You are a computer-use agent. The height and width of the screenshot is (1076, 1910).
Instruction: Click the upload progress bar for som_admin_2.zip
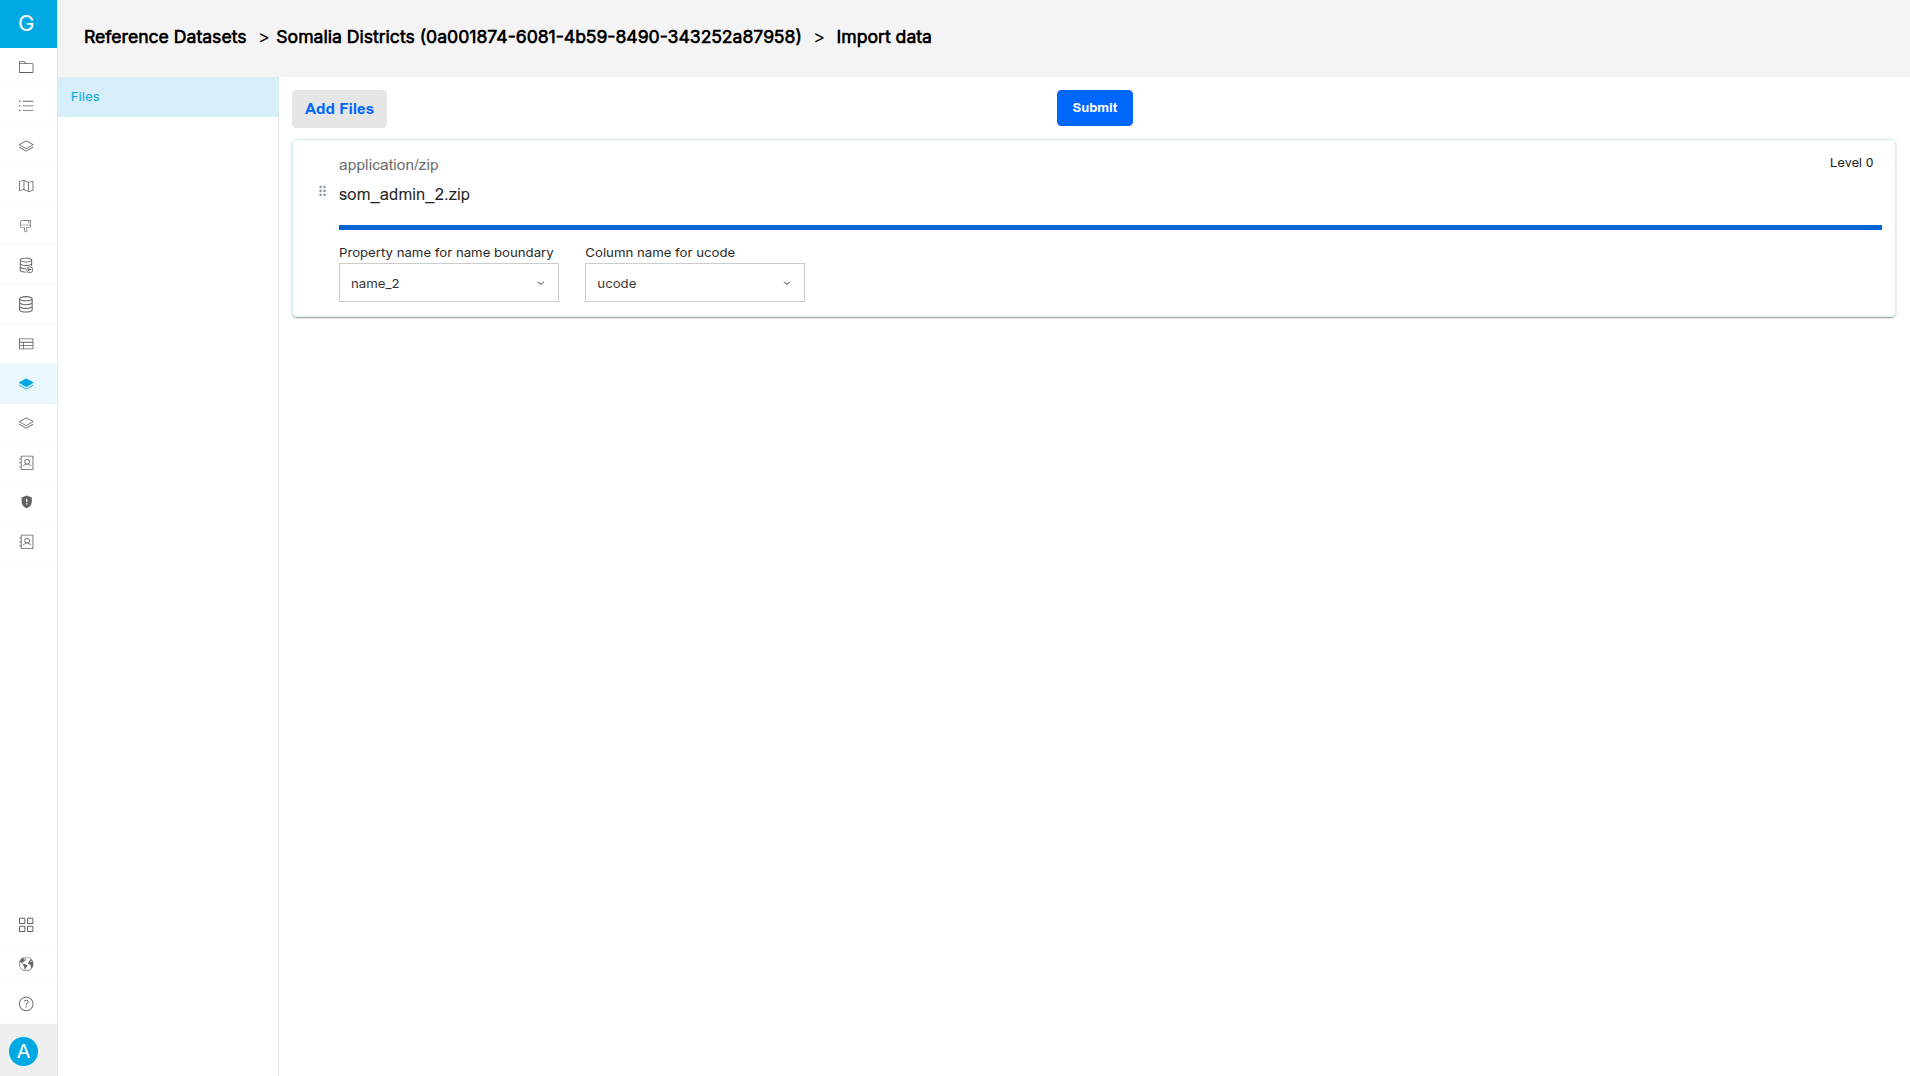[1109, 228]
